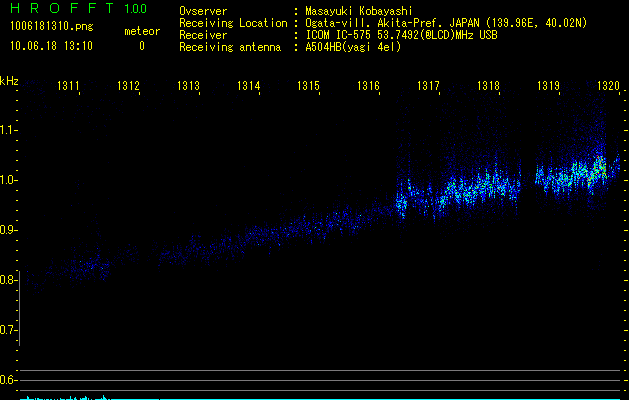
Task: Click the Receiver field label
Action: pyautogui.click(x=203, y=35)
